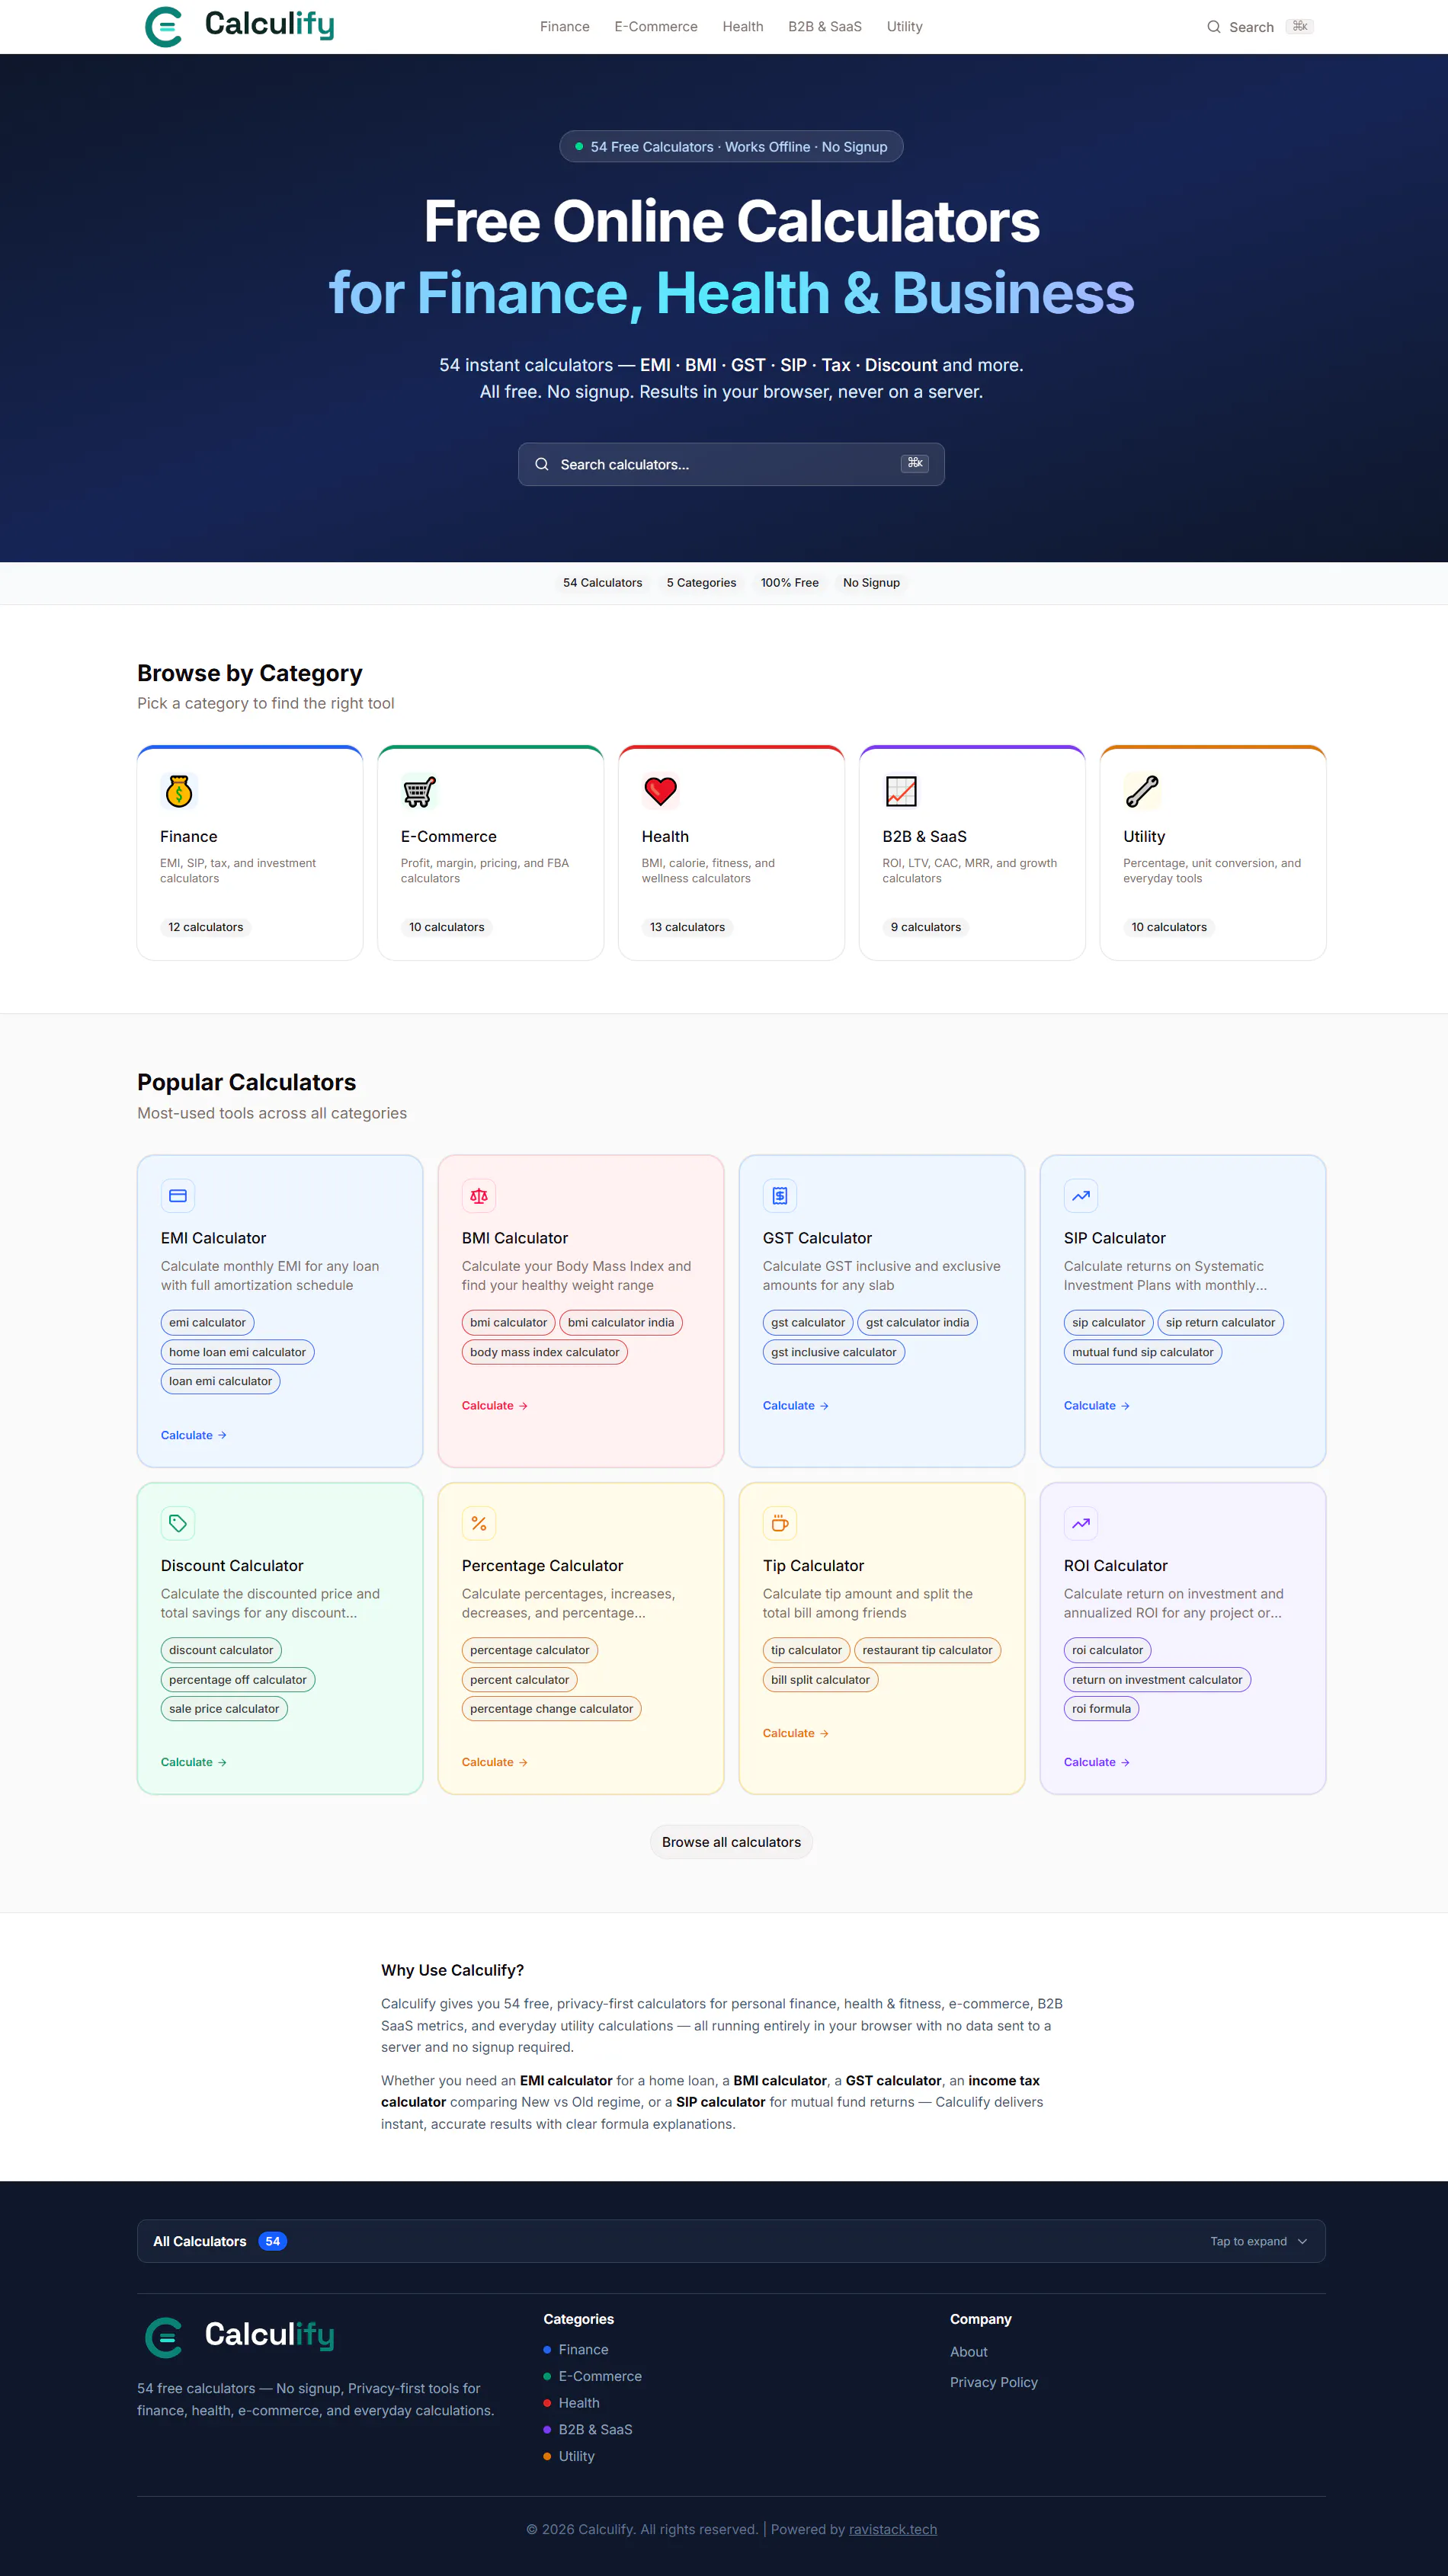Click Calculate link on Percentage Calculator card
1448x2576 pixels.
click(x=495, y=1762)
